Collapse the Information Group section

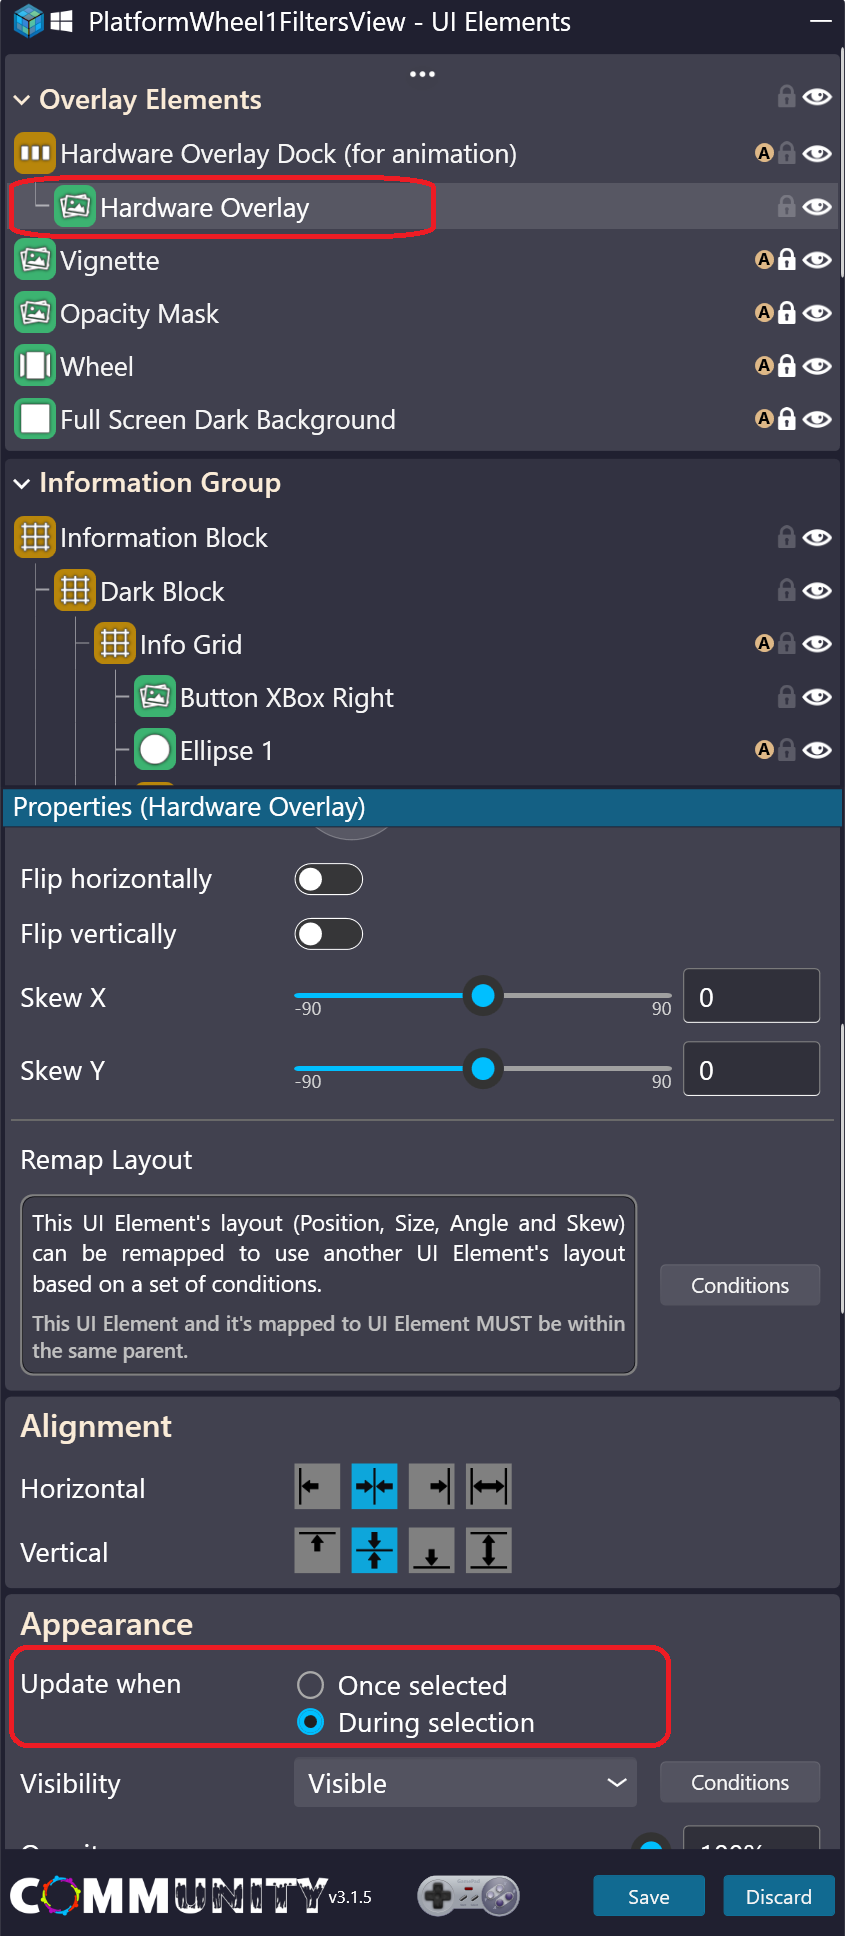point(22,484)
